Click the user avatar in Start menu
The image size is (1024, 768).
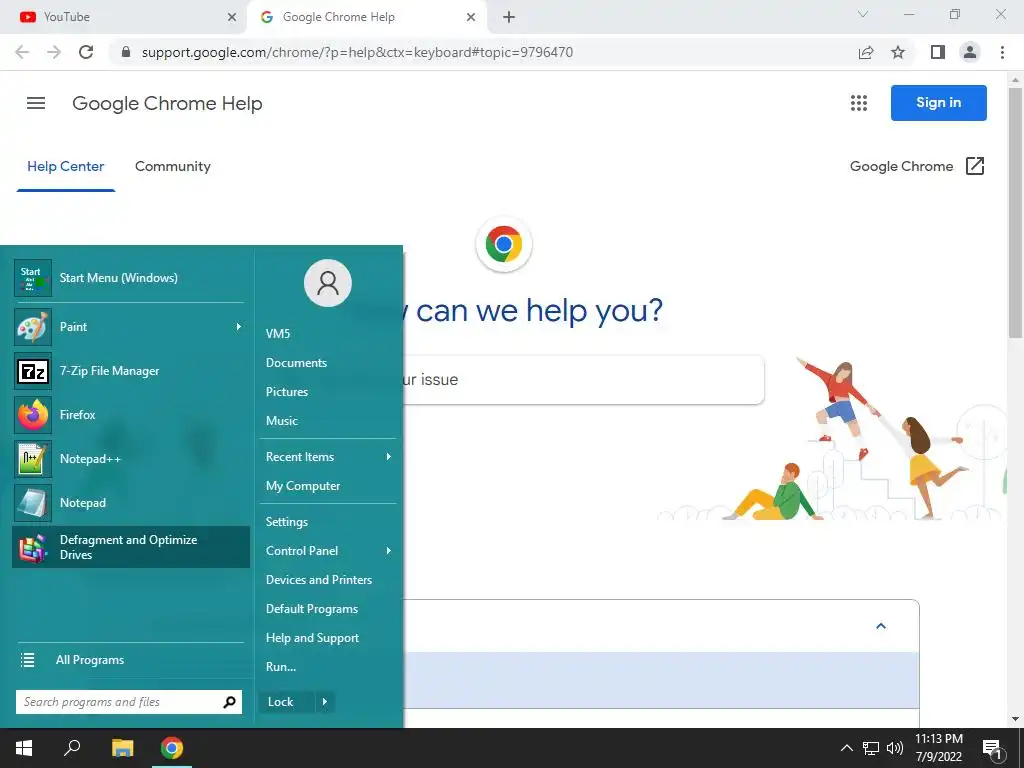pos(328,283)
